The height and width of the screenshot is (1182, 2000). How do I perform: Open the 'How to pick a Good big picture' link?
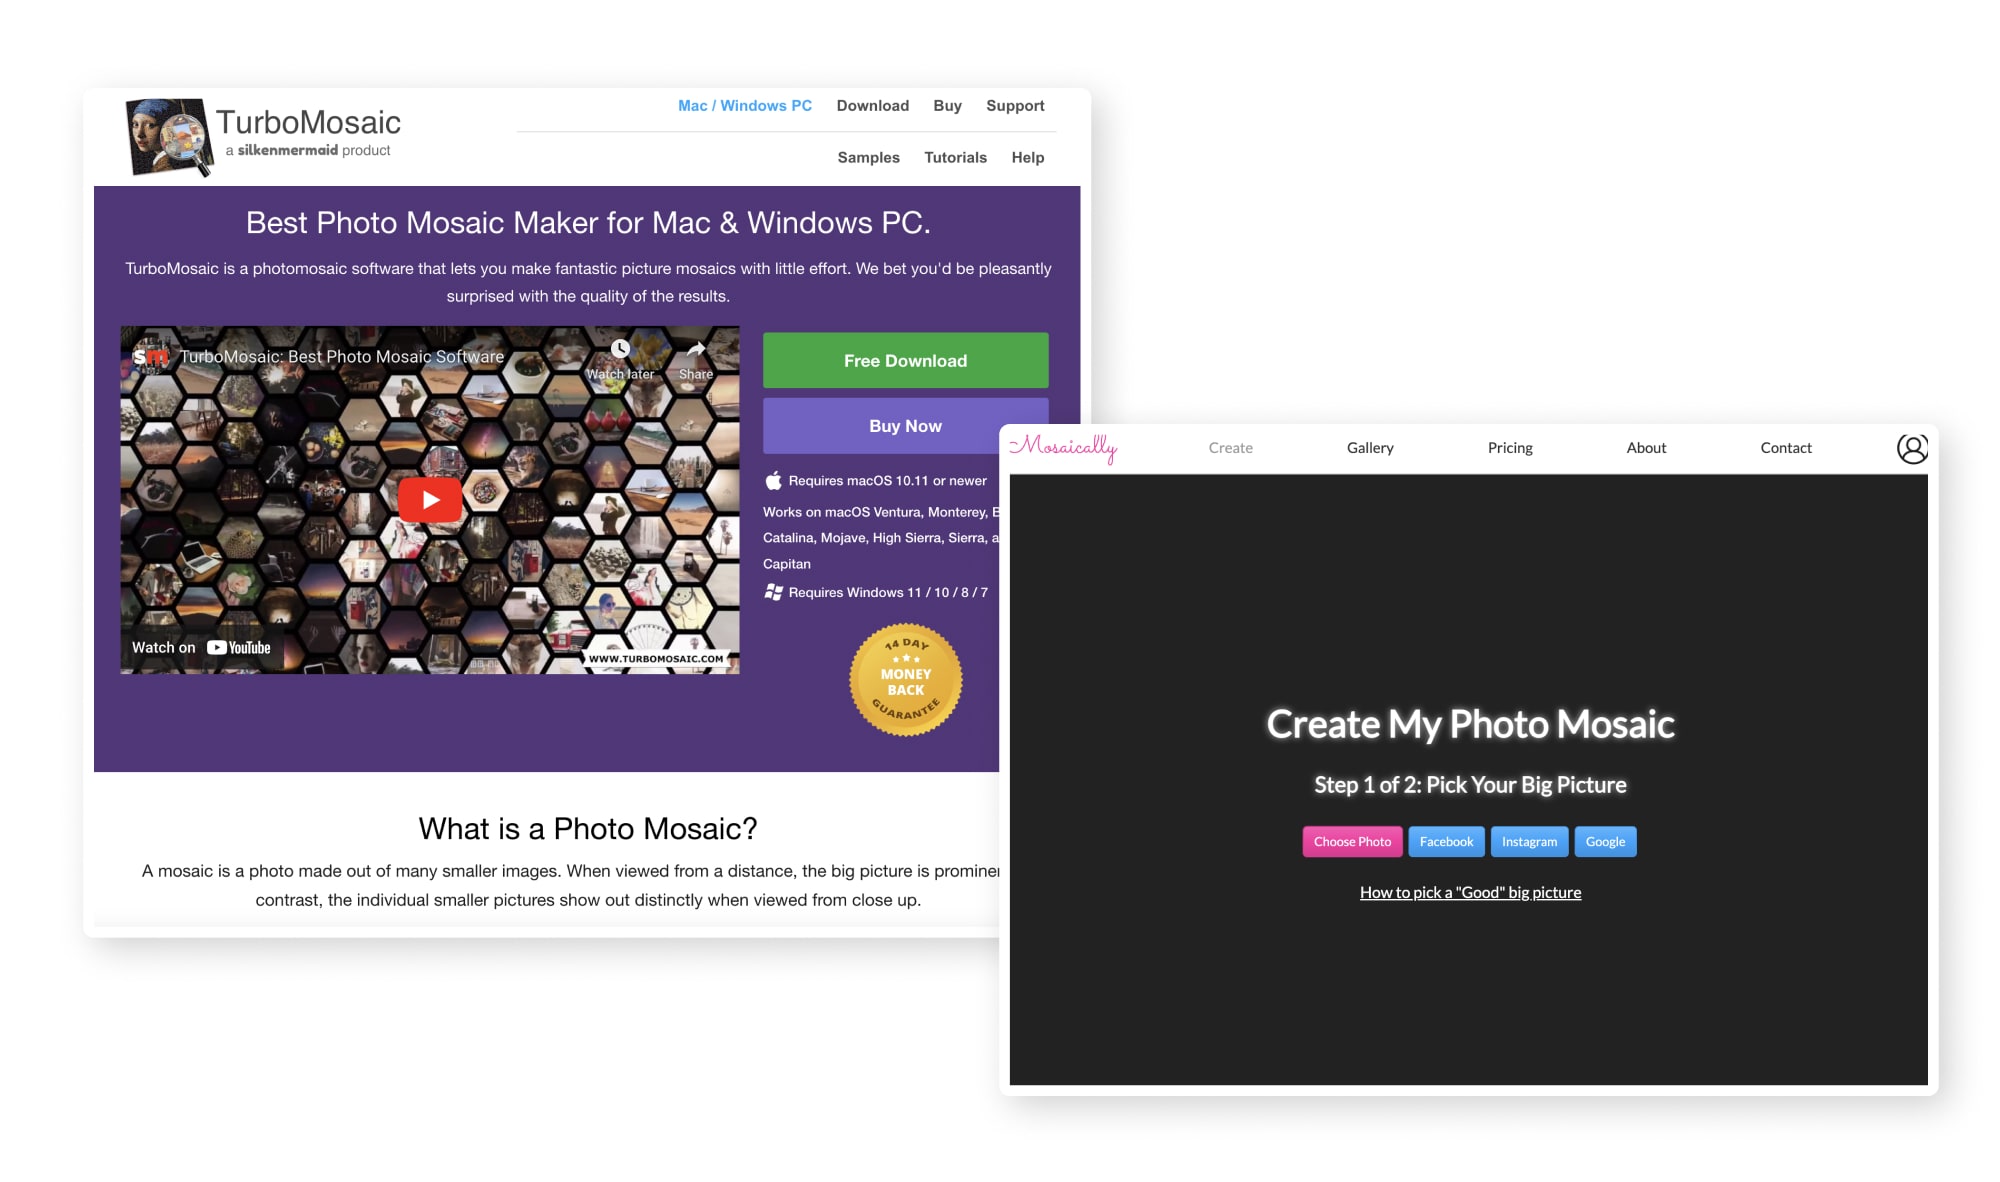1470,892
